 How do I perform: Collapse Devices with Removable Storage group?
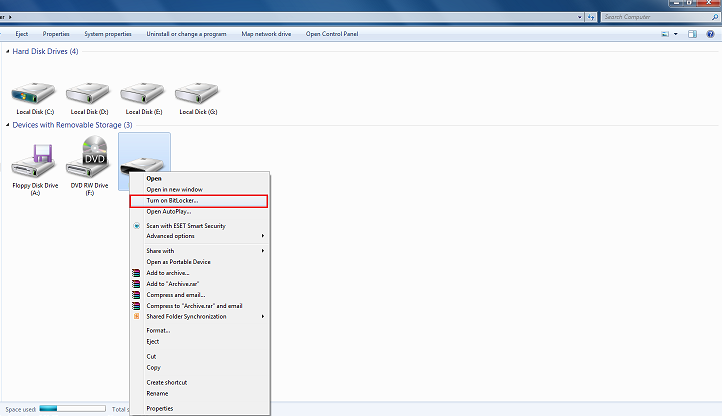point(7,125)
